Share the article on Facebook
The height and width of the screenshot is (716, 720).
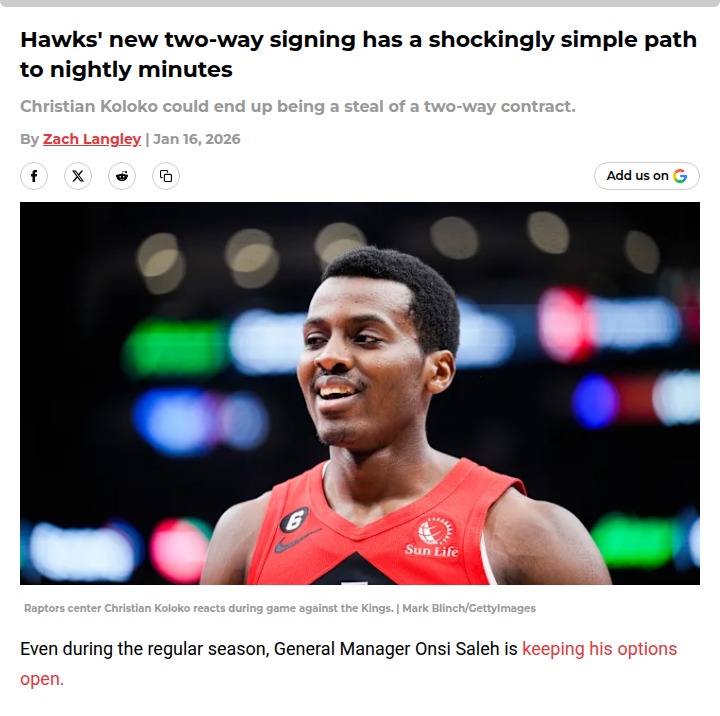[34, 176]
